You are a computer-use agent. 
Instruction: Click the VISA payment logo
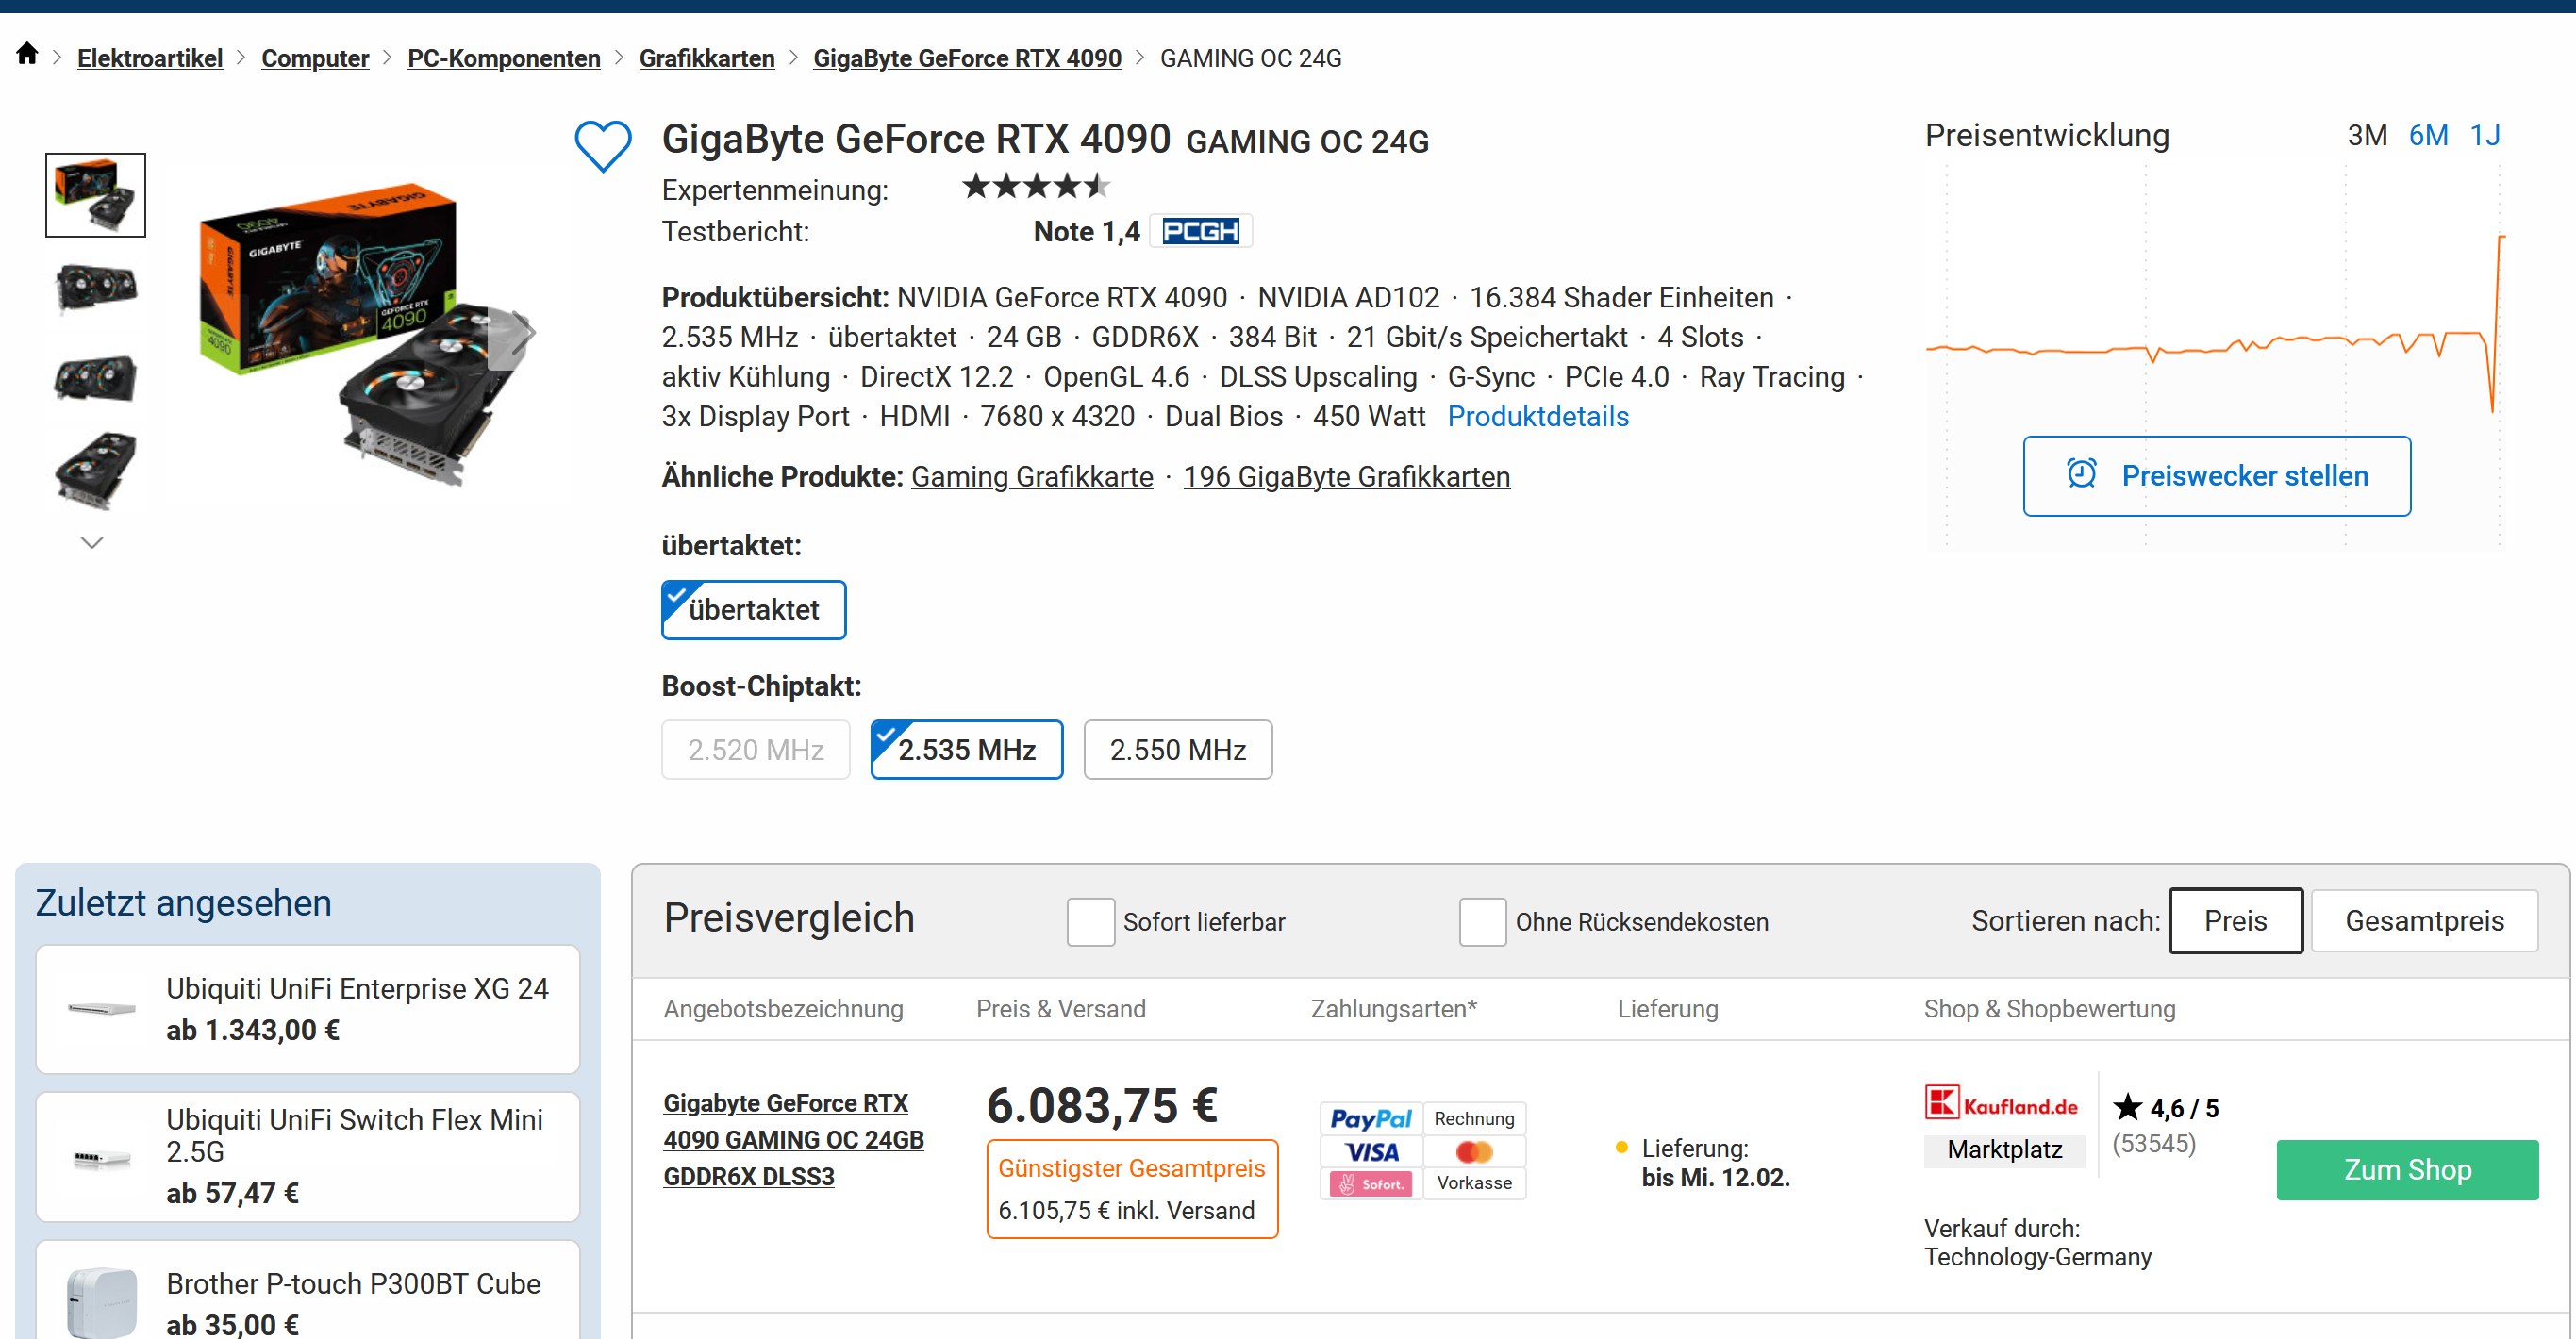[1371, 1152]
